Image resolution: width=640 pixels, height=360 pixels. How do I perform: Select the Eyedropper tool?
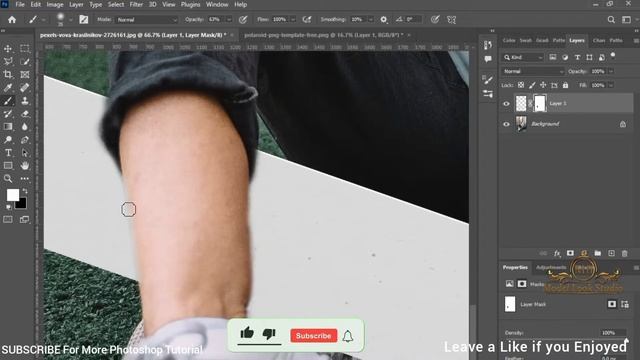(x=8, y=87)
